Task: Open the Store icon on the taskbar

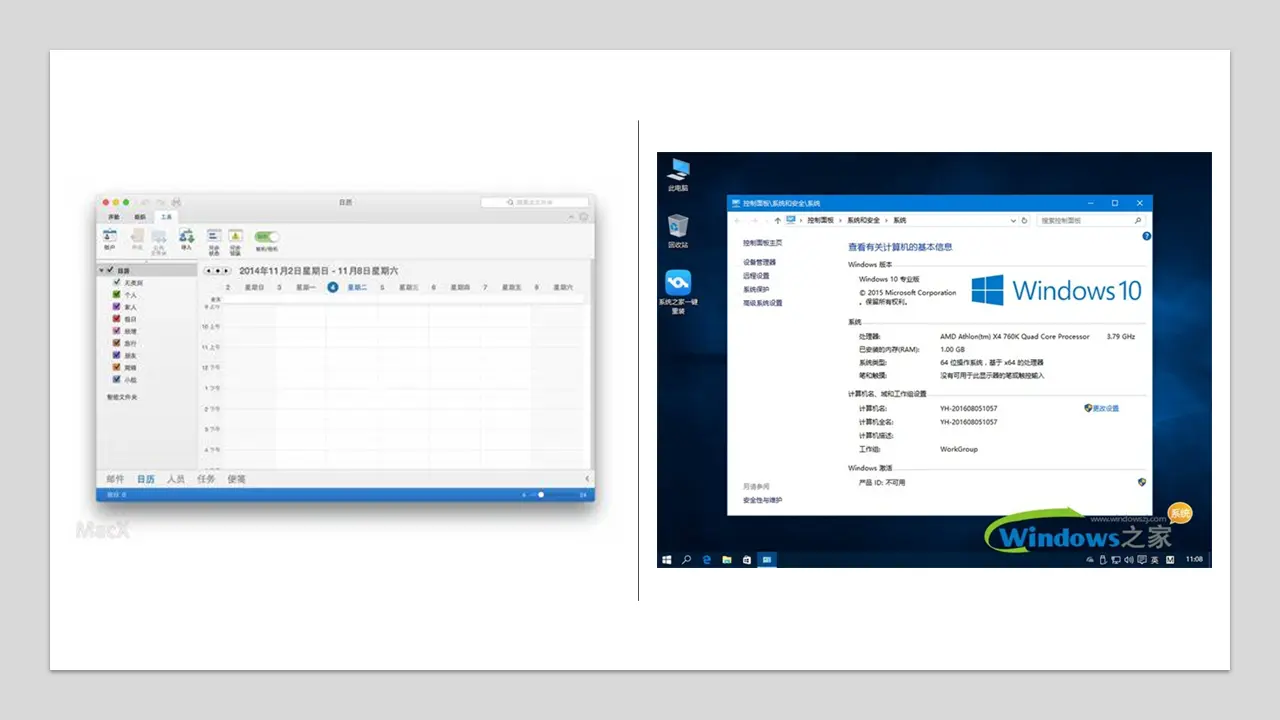Action: click(746, 559)
